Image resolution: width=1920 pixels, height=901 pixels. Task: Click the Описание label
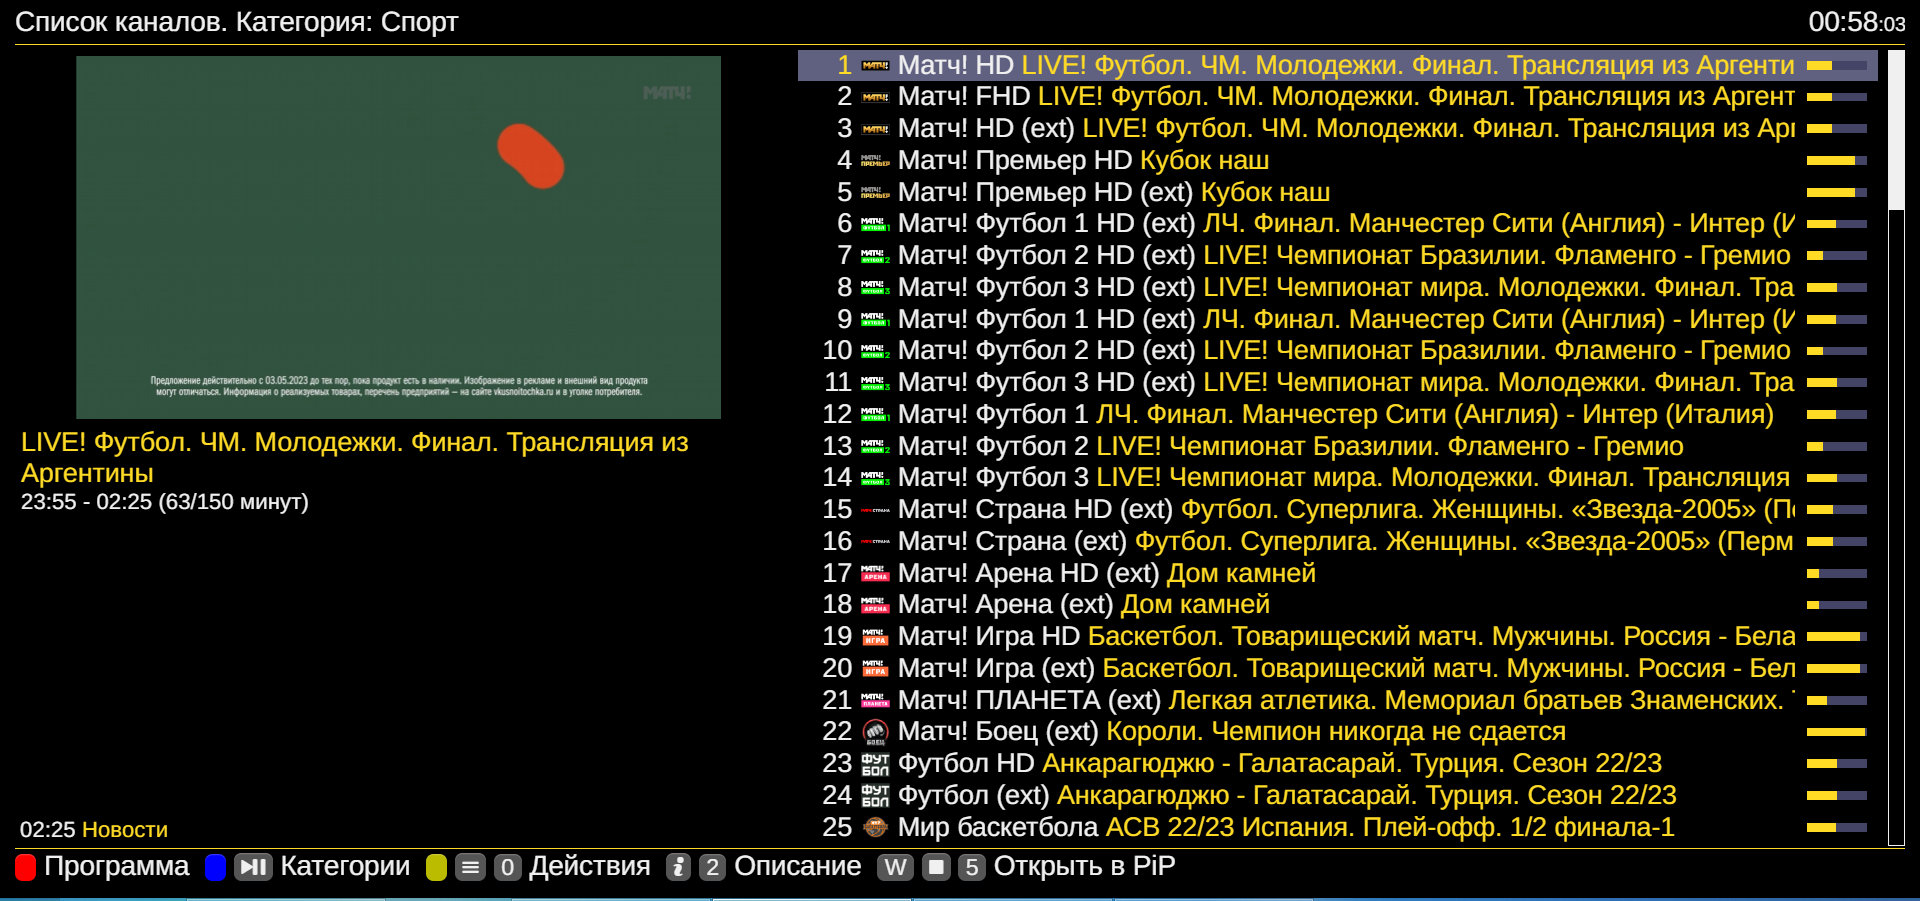pyautogui.click(x=797, y=866)
